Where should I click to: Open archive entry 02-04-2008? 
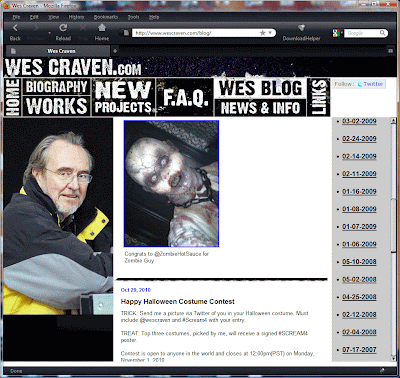click(359, 332)
